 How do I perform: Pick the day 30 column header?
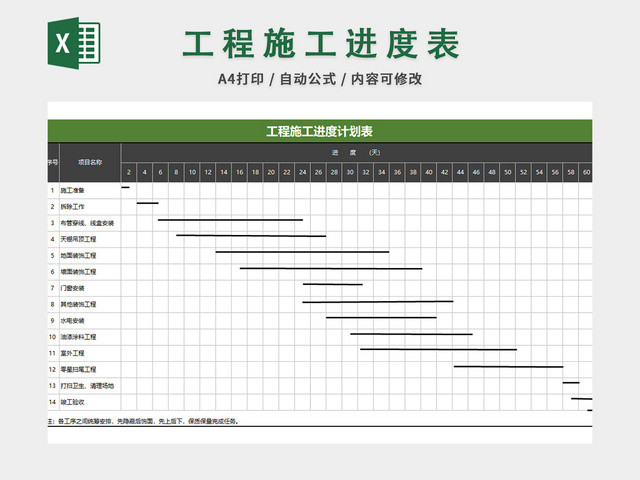(350, 172)
